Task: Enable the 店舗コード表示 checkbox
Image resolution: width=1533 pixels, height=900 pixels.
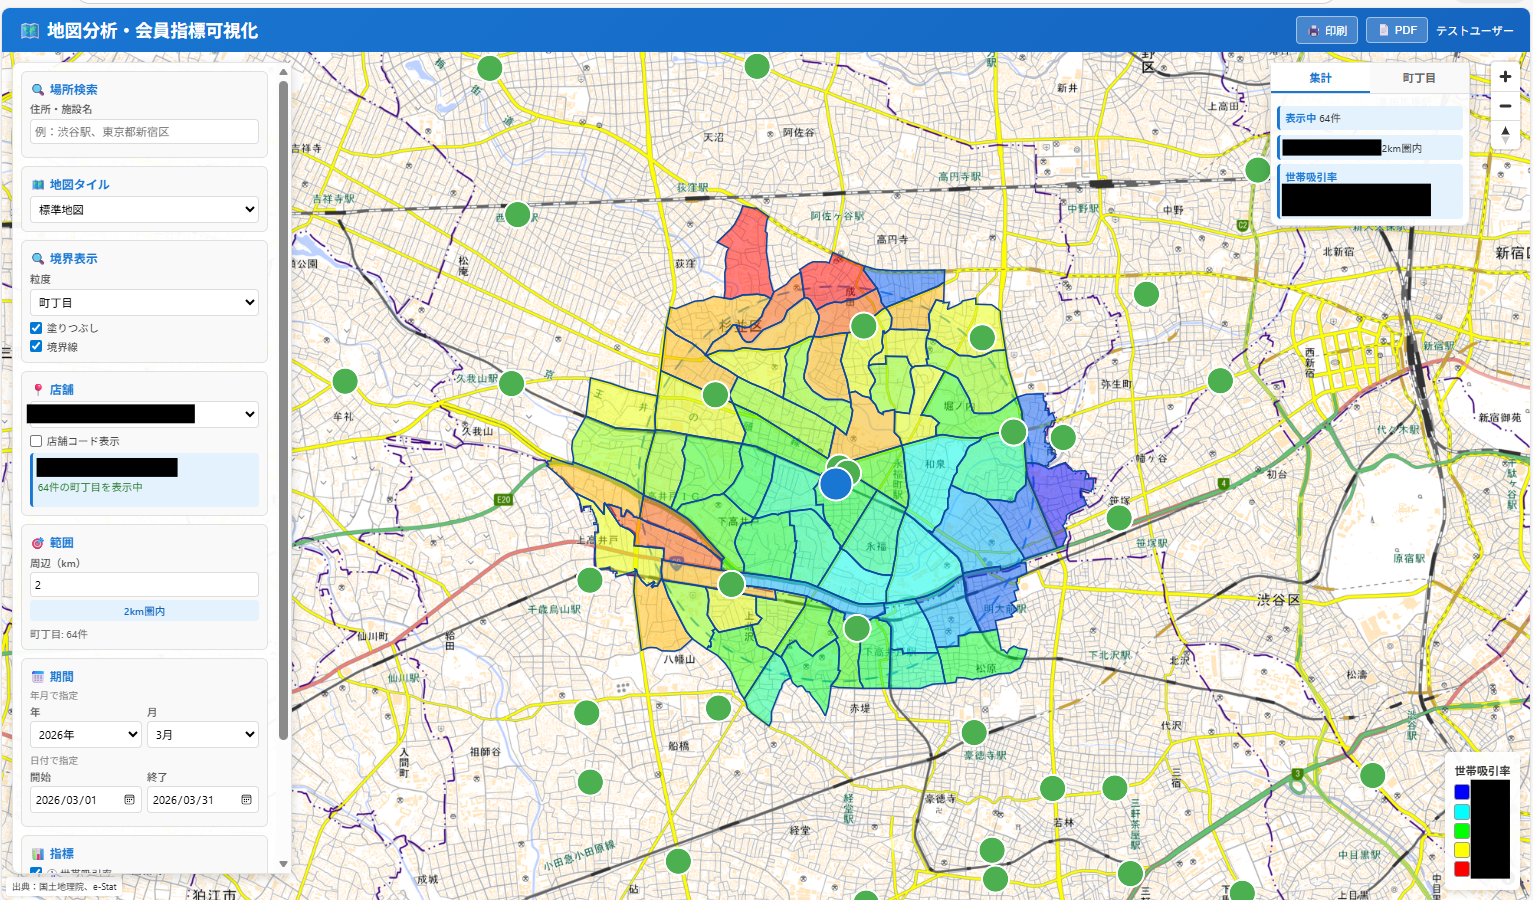Action: [x=36, y=441]
